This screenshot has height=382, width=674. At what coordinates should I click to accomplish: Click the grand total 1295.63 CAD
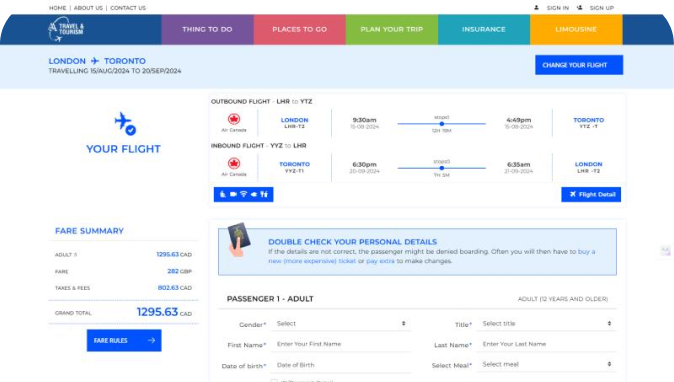tap(164, 312)
